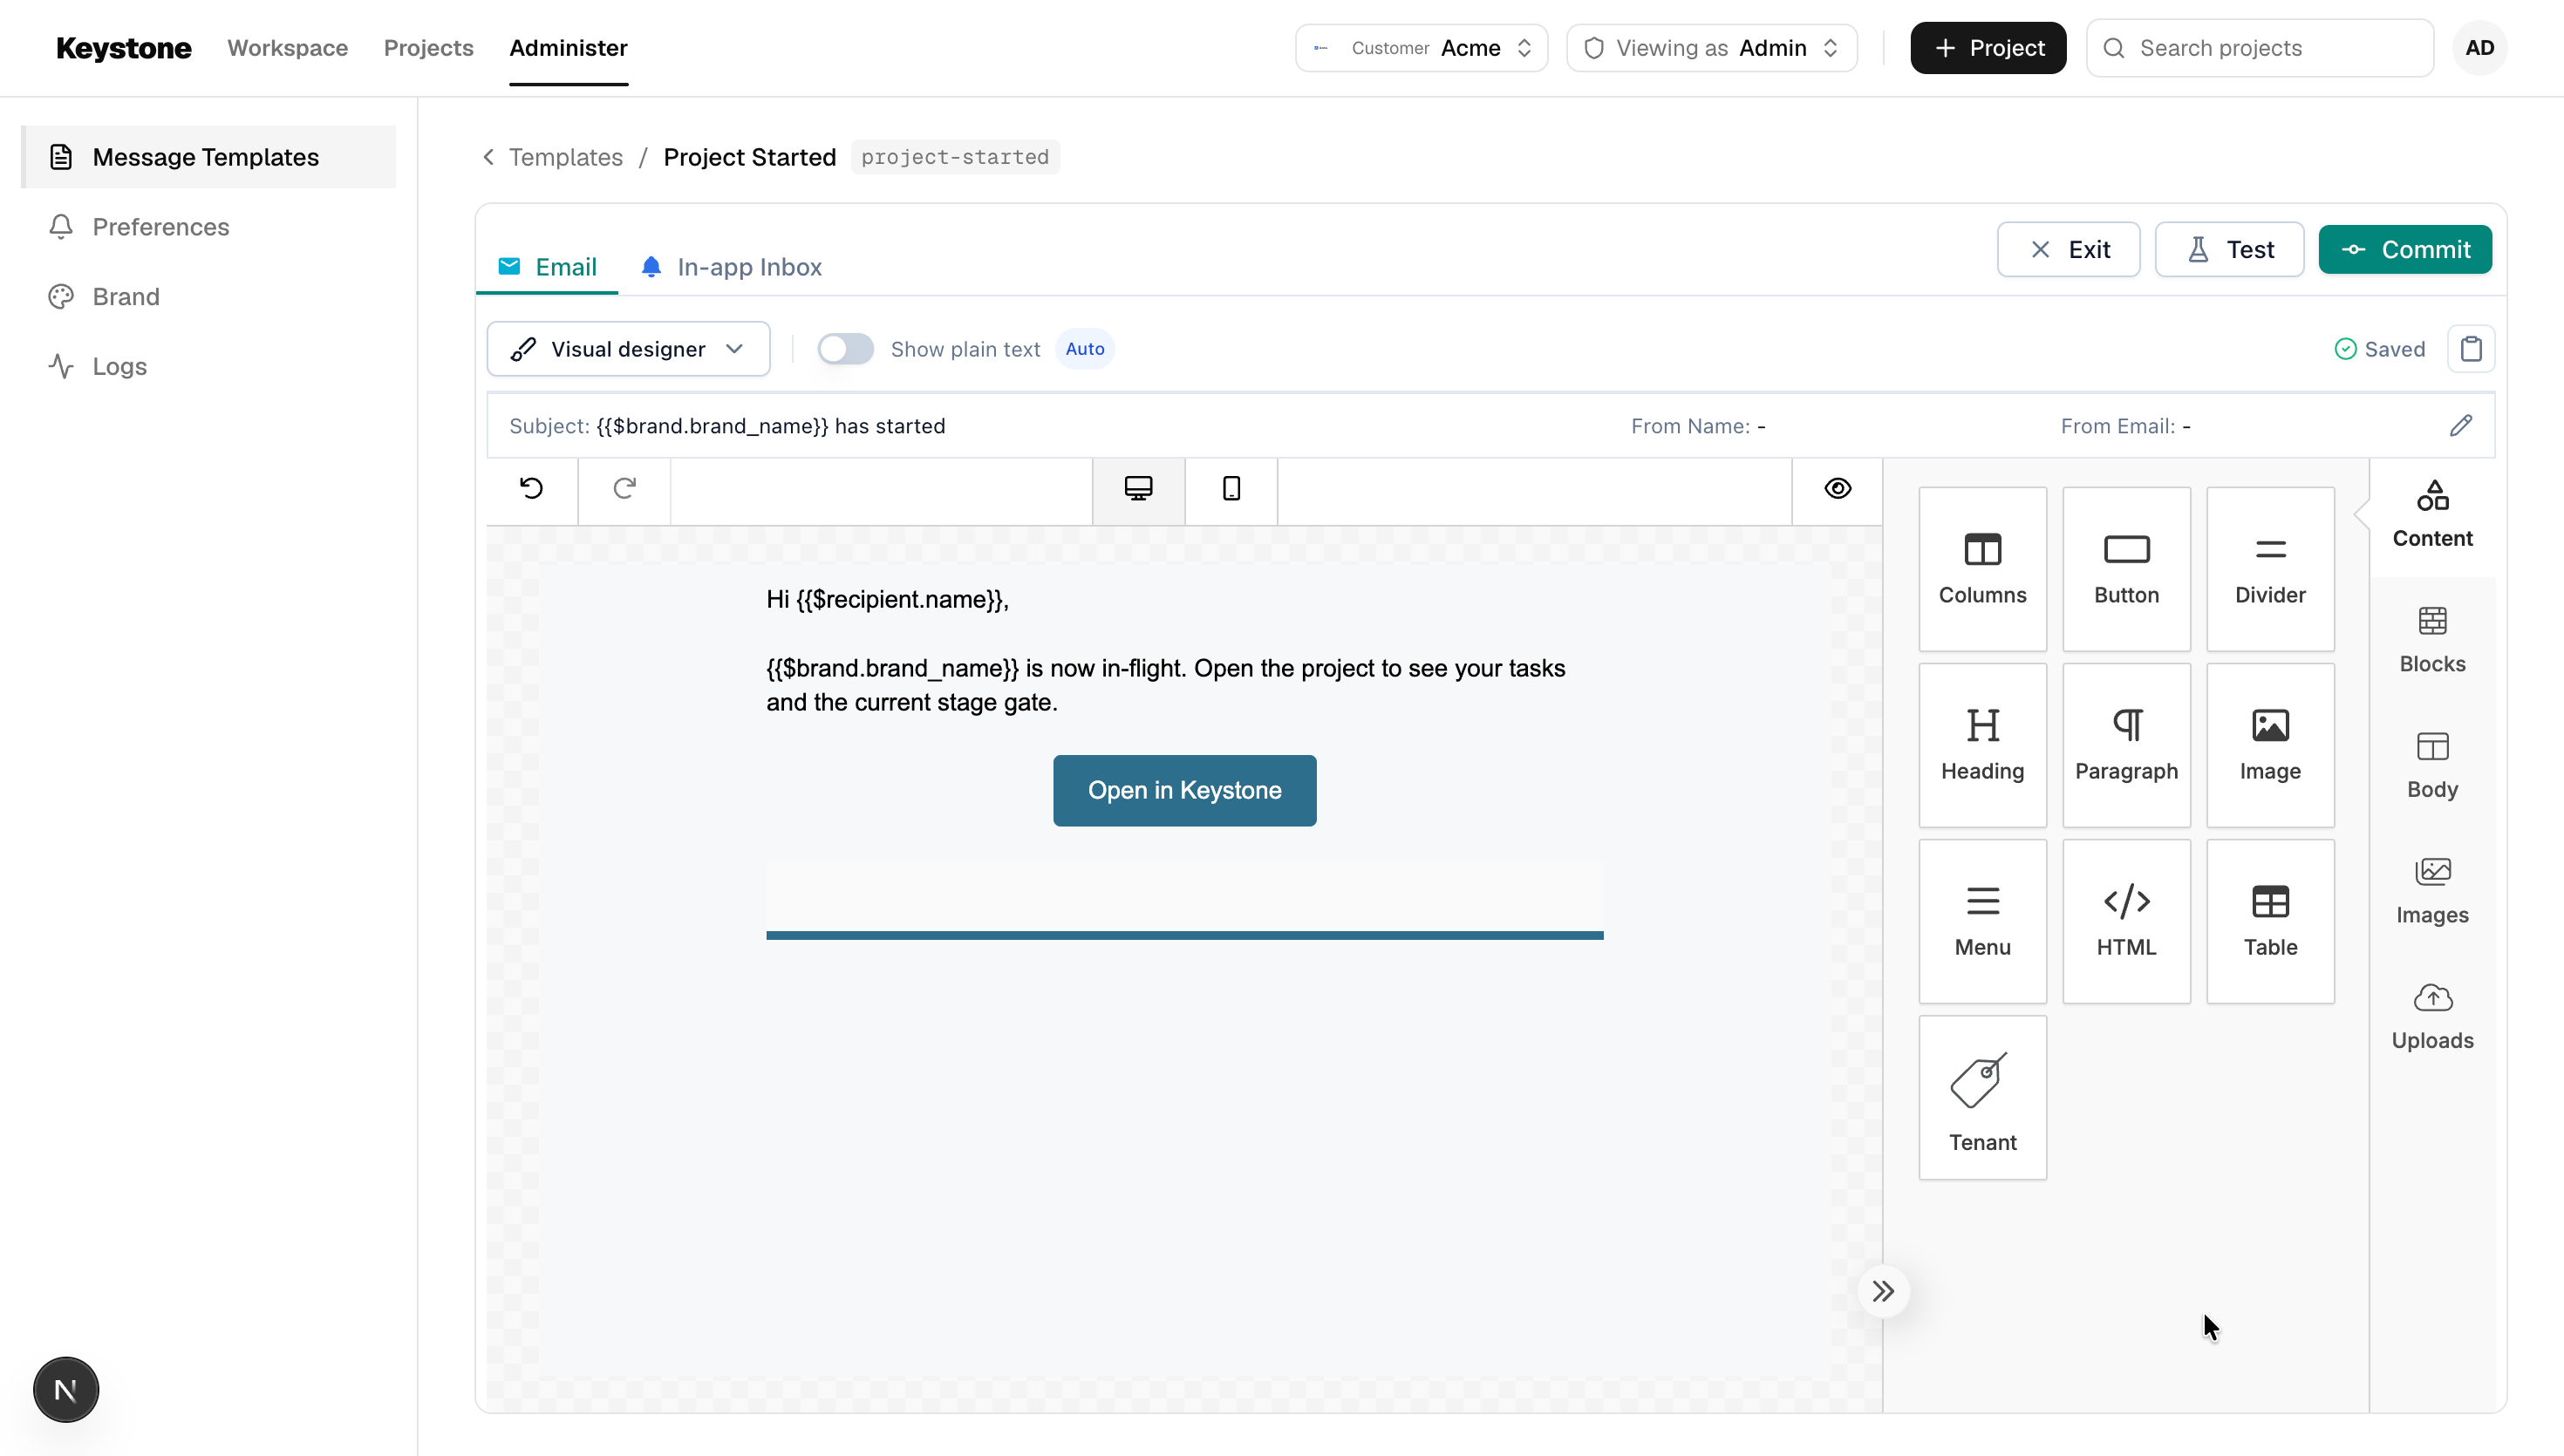Open the Body settings panel
The height and width of the screenshot is (1456, 2564).
click(x=2432, y=765)
